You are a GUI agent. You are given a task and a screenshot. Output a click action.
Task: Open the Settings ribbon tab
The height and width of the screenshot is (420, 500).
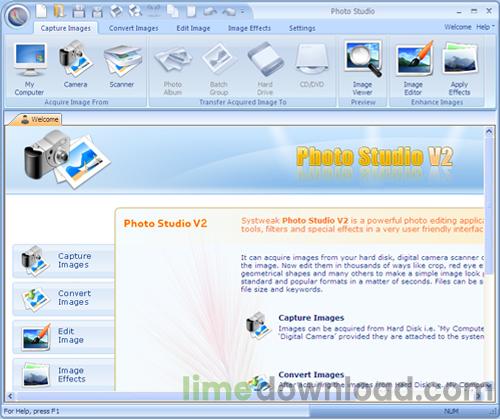point(302,28)
